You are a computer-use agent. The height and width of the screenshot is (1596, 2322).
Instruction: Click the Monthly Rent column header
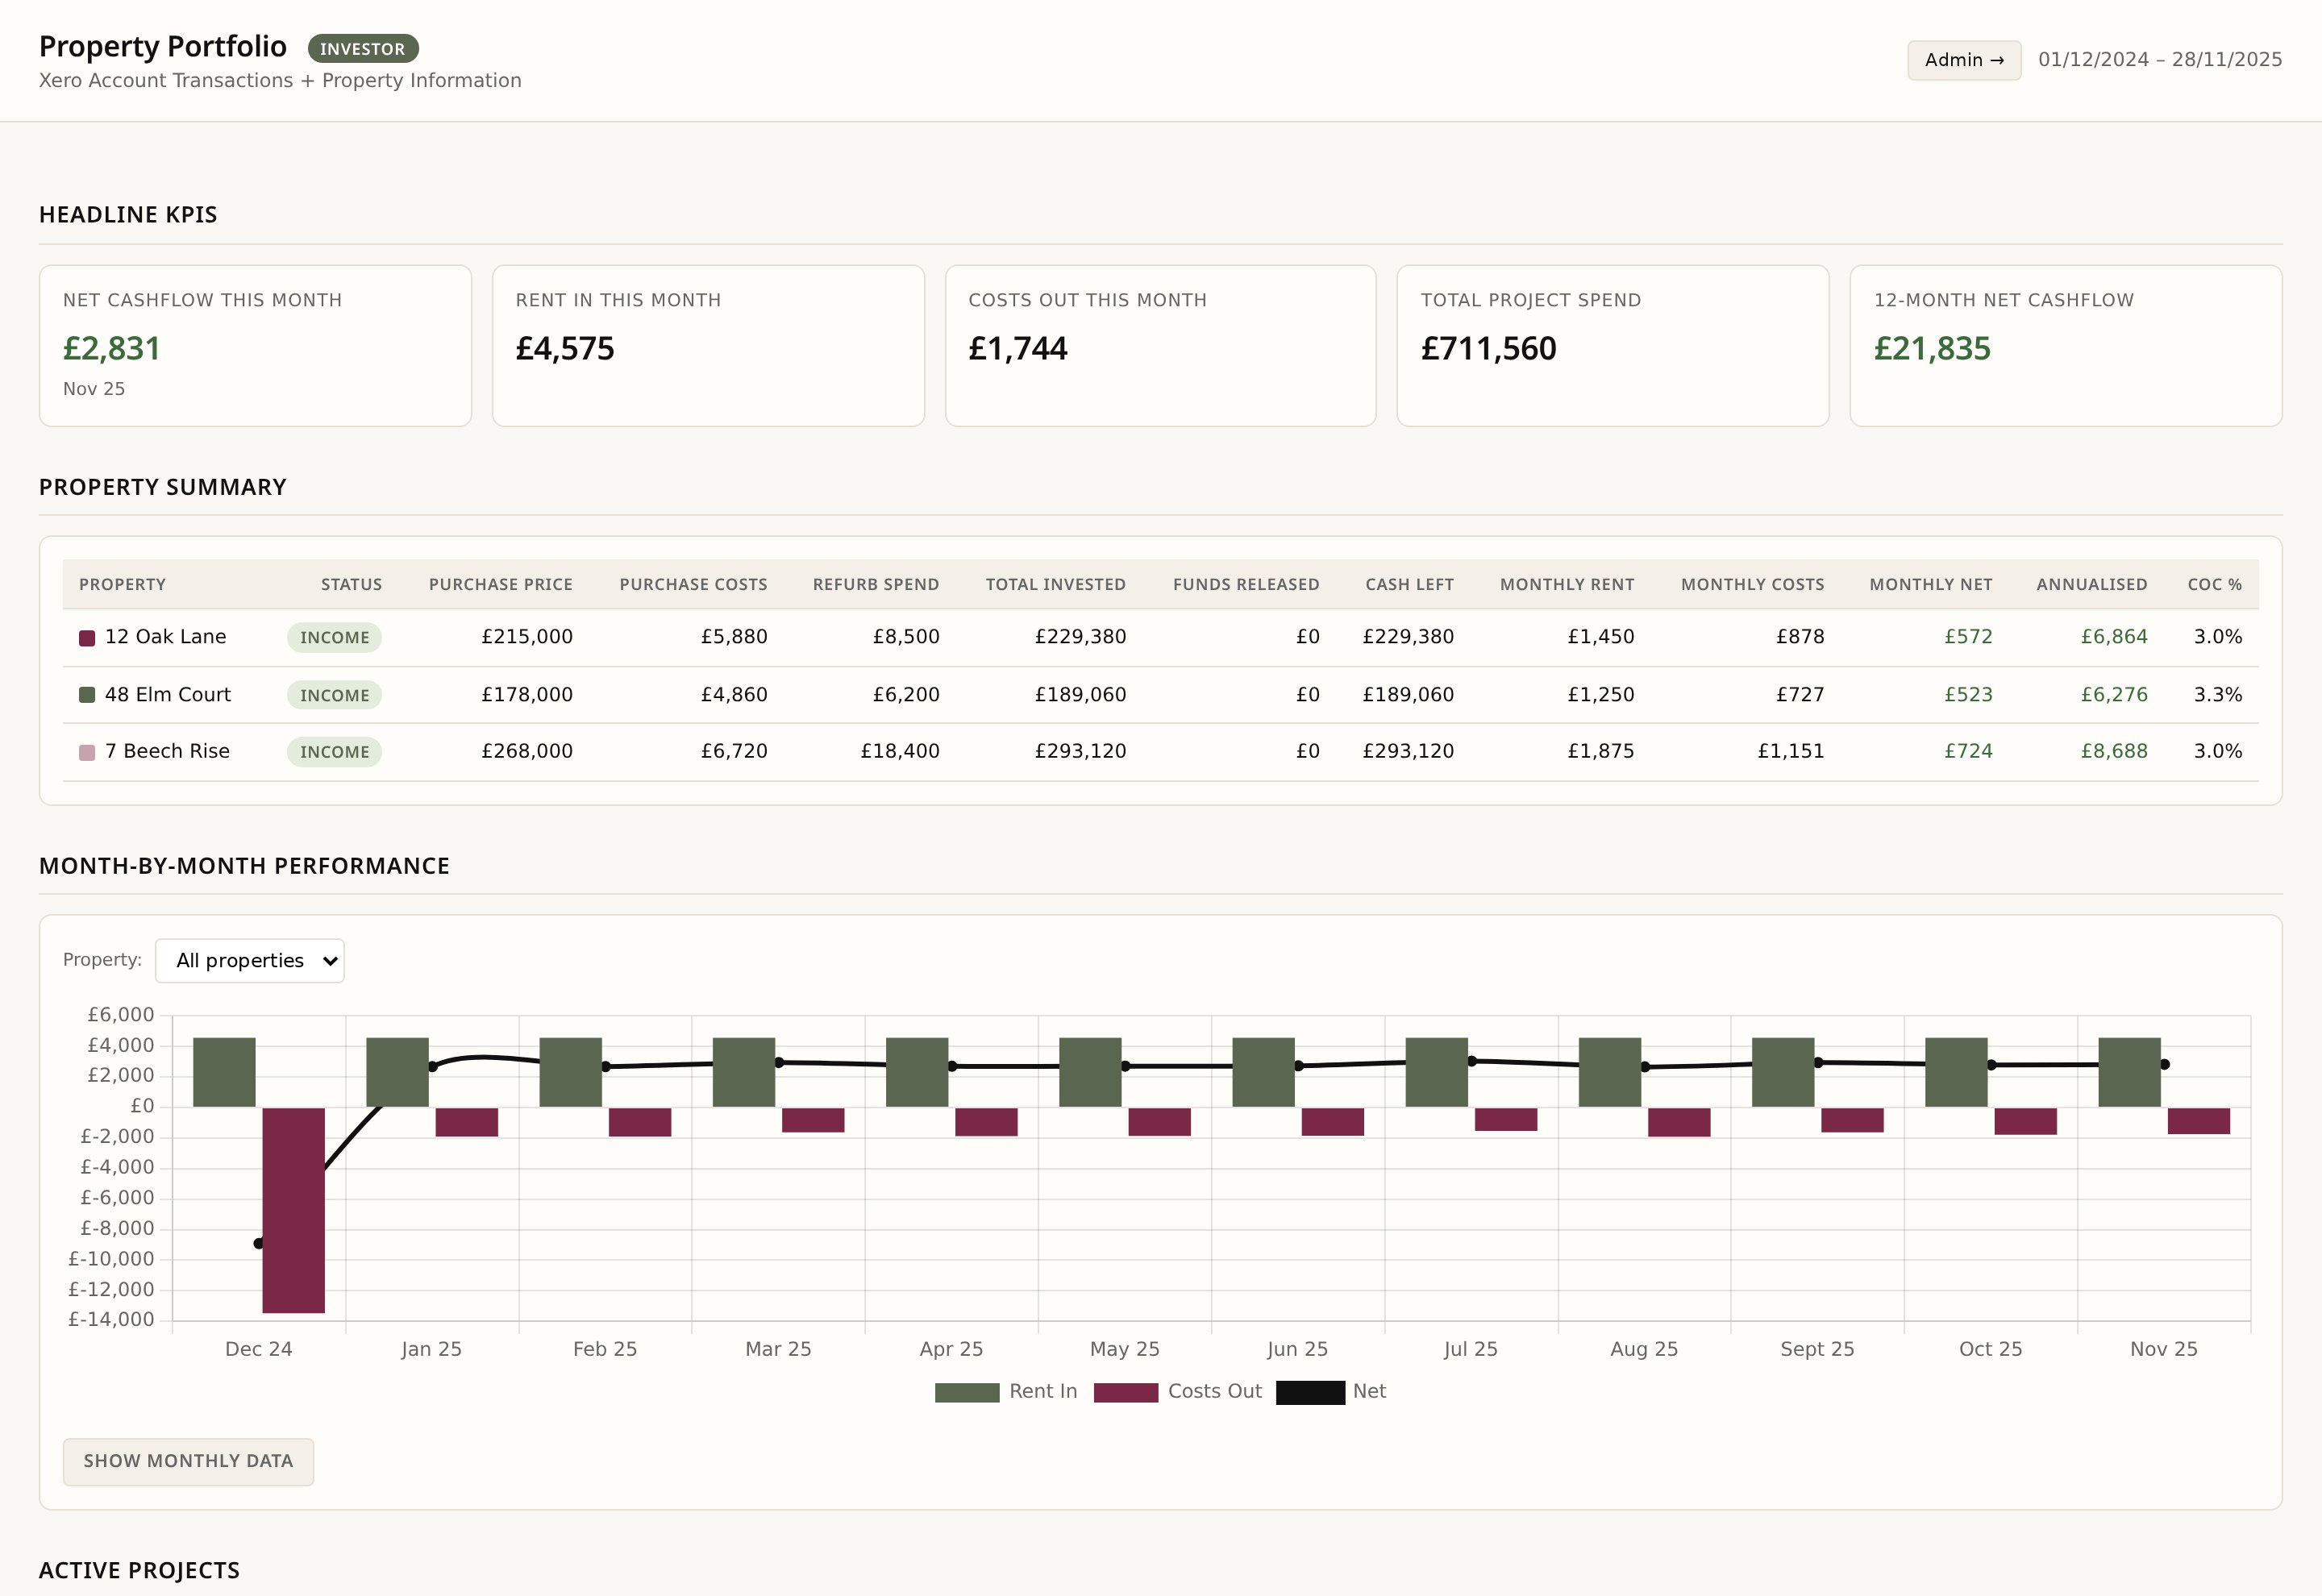[x=1567, y=584]
